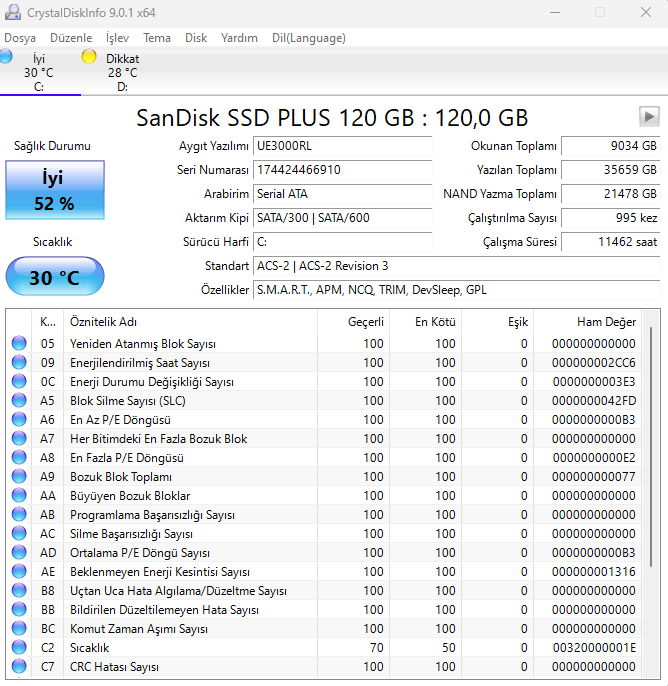This screenshot has height=686, width=668.
Task: Click the serial number field 174424466910
Action: tap(343, 170)
